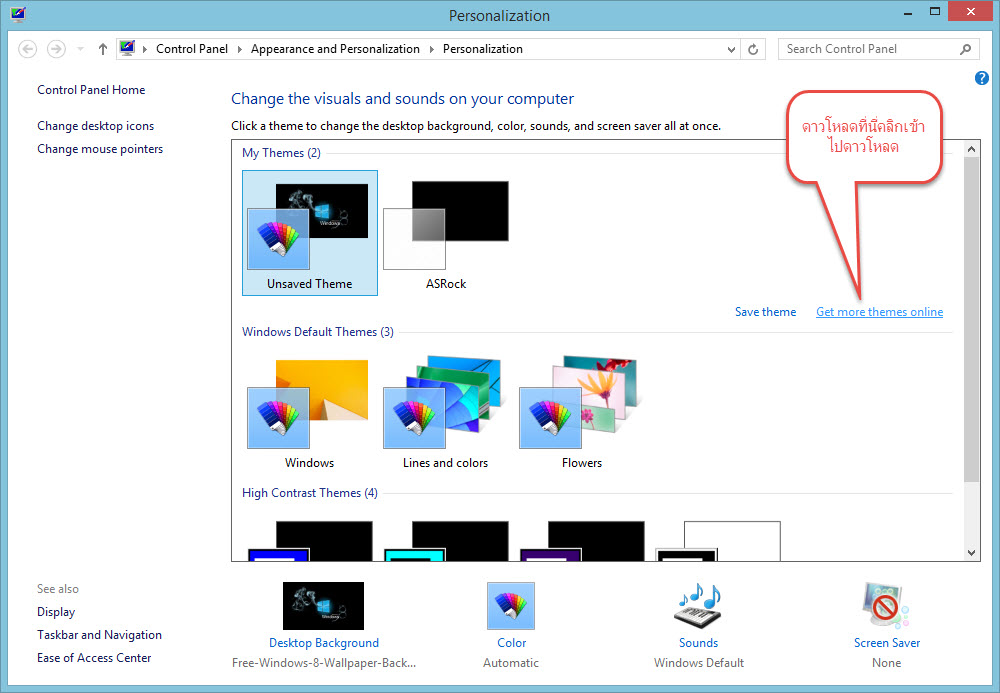The width and height of the screenshot is (1000, 693).
Task: Click the Personalization icon in the address bar
Action: (x=128, y=48)
